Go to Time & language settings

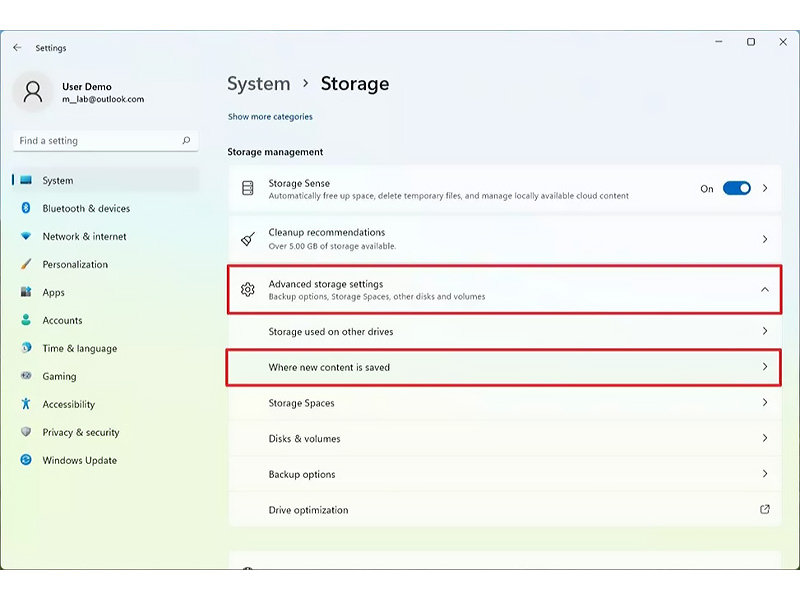(x=105, y=348)
